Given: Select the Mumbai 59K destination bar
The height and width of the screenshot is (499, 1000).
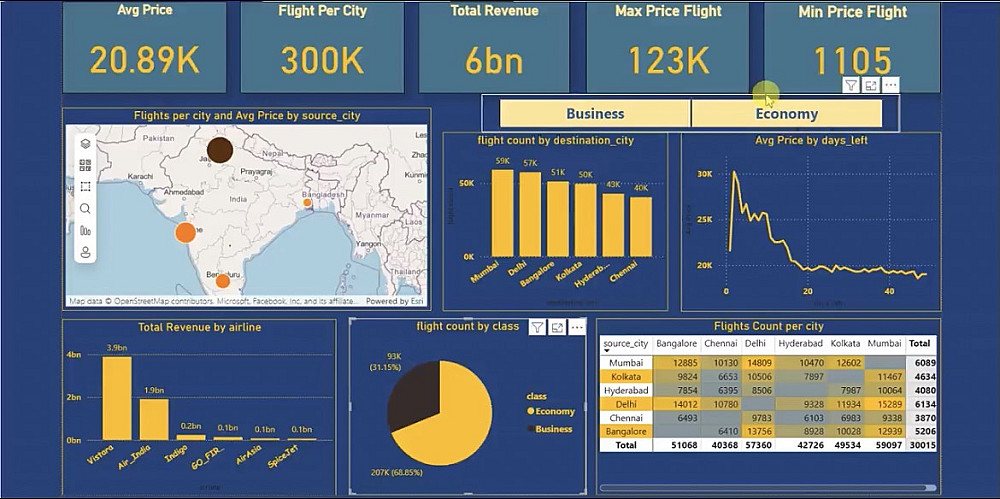Looking at the screenshot, I should (503, 213).
